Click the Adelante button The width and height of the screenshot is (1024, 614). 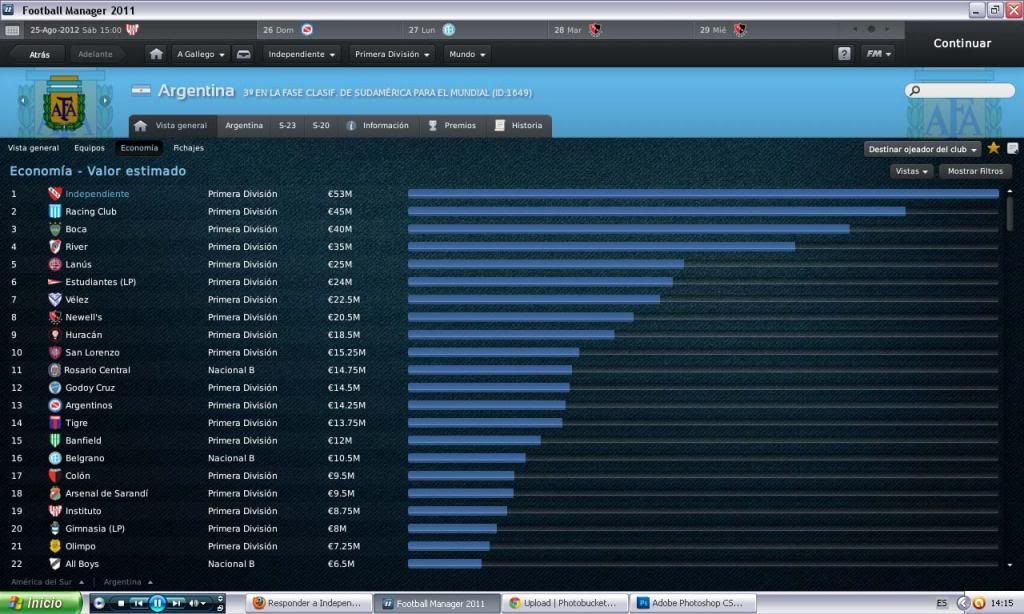click(95, 55)
